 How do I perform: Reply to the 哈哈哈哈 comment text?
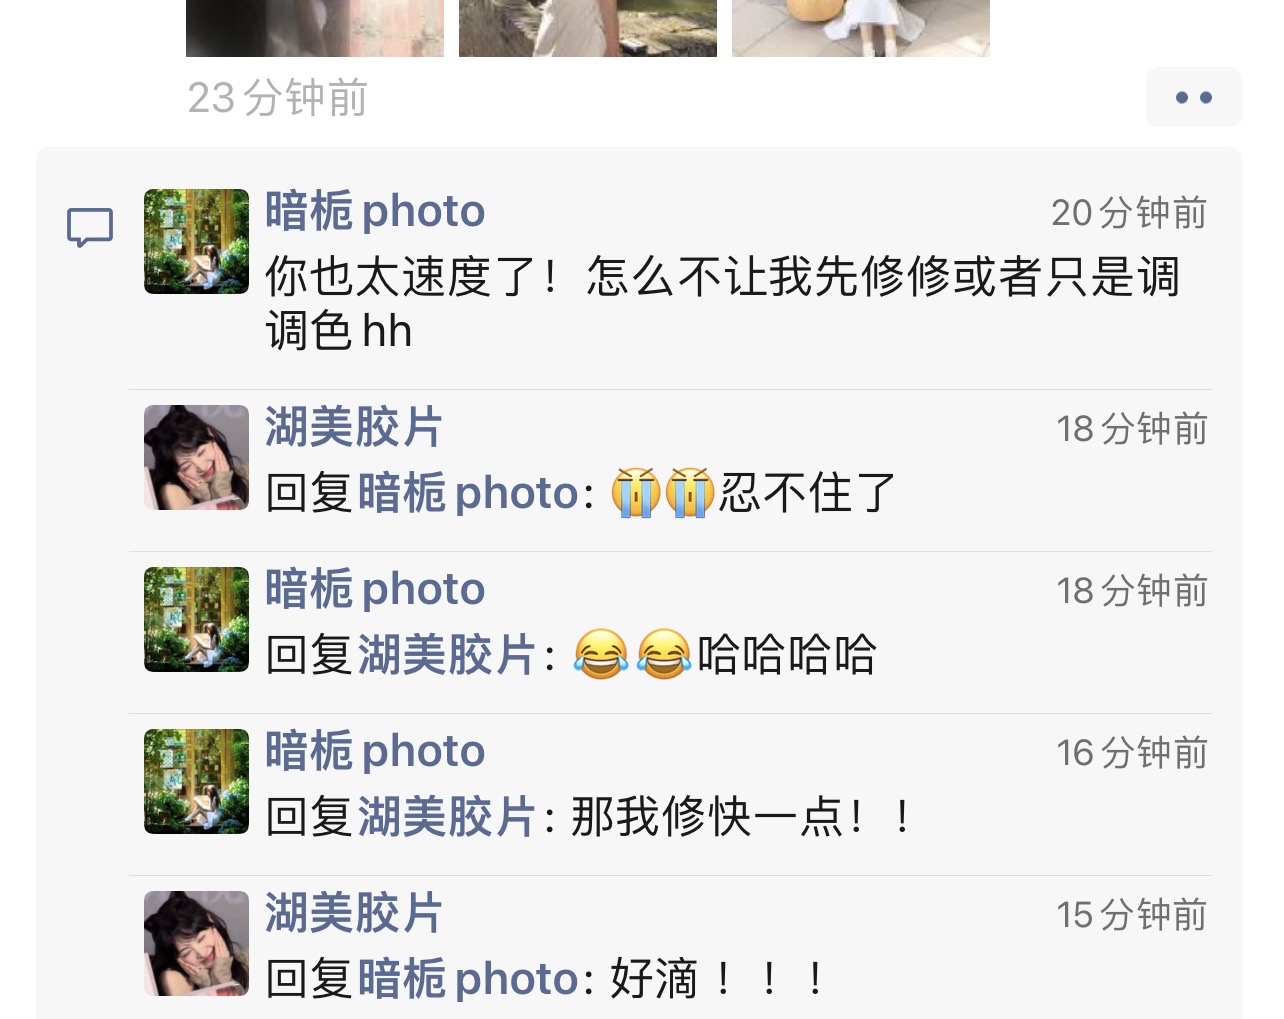coord(786,655)
